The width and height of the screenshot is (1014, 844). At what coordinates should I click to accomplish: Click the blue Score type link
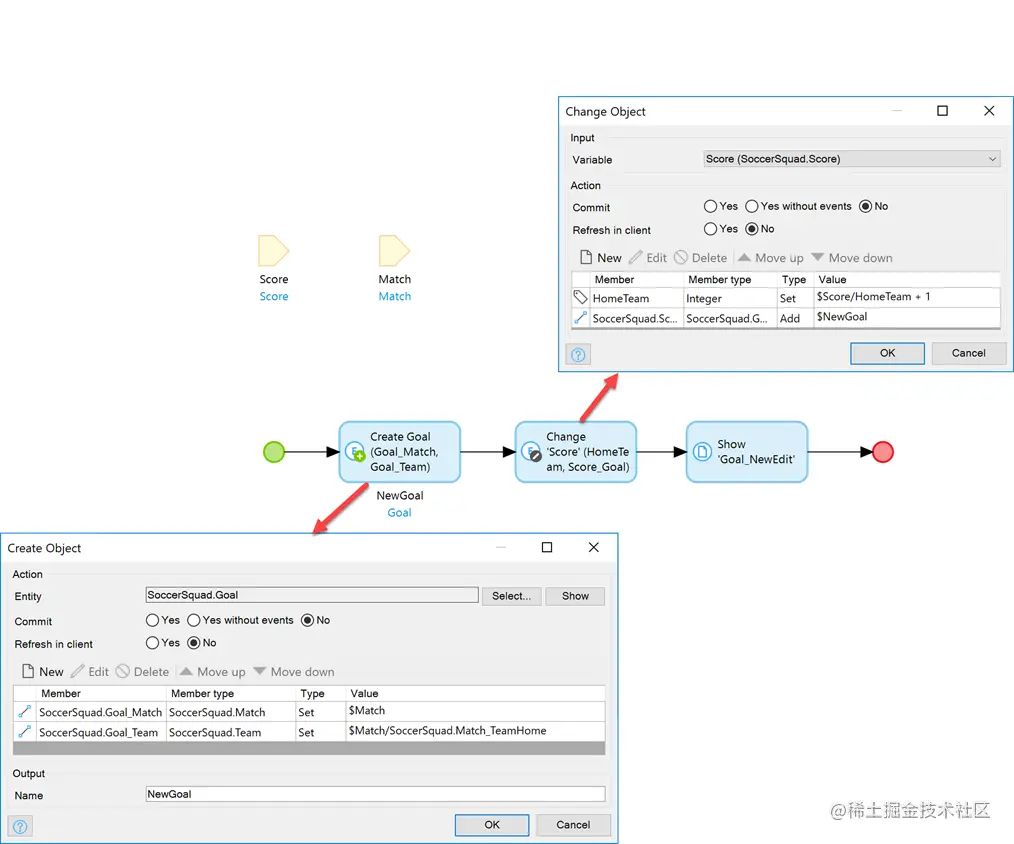274,296
